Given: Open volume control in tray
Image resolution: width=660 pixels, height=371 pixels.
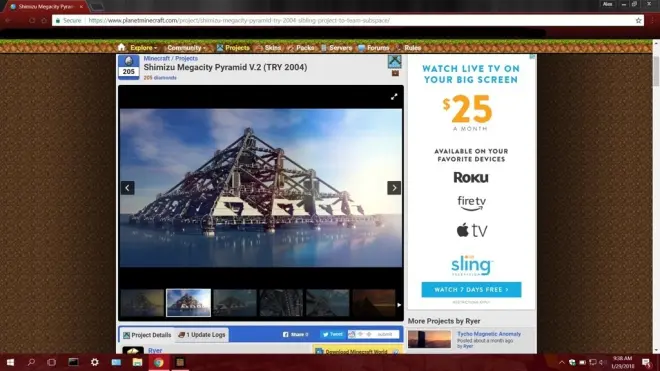Looking at the screenshot, I should tap(602, 362).
